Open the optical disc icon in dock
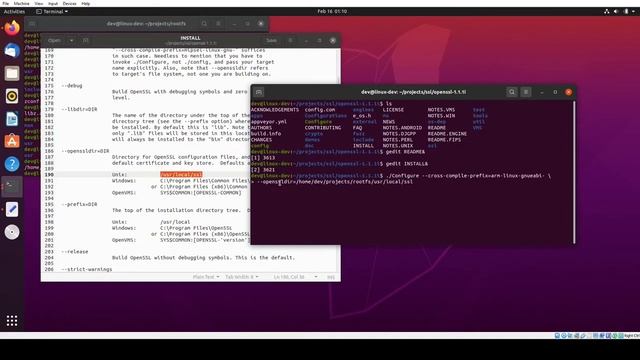The width and height of the screenshot is (640, 360). tap(12, 232)
